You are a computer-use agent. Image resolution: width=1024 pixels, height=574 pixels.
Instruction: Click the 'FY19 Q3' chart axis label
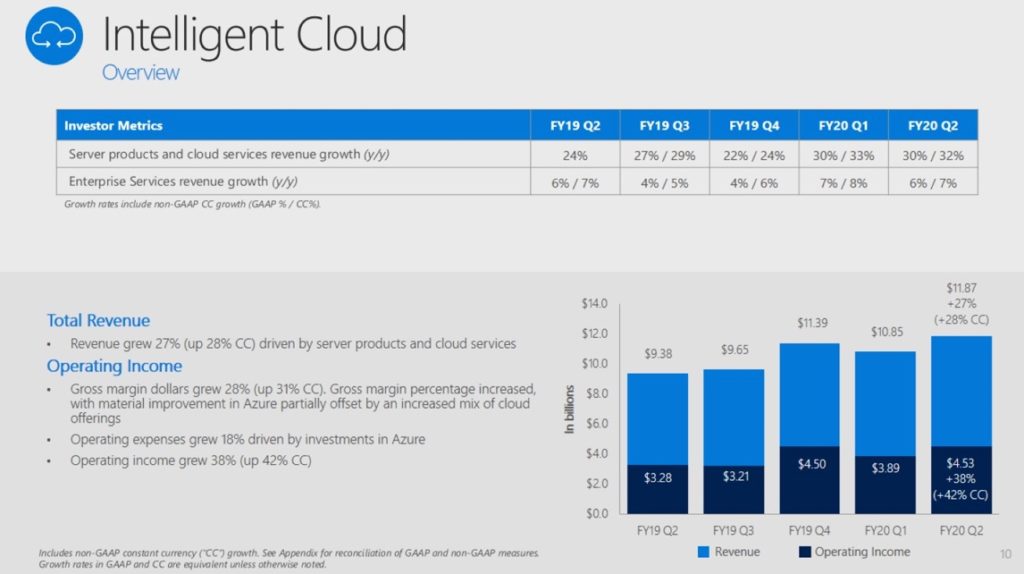coord(733,531)
